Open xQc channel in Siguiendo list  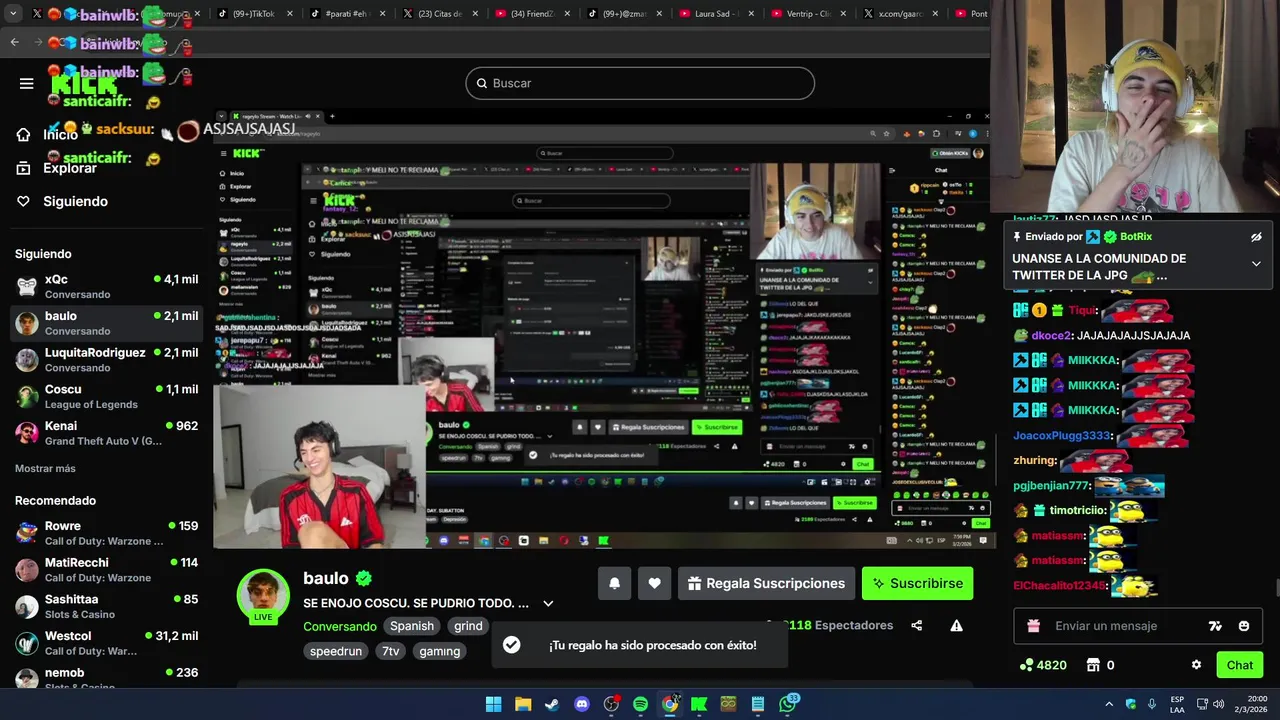pos(107,286)
